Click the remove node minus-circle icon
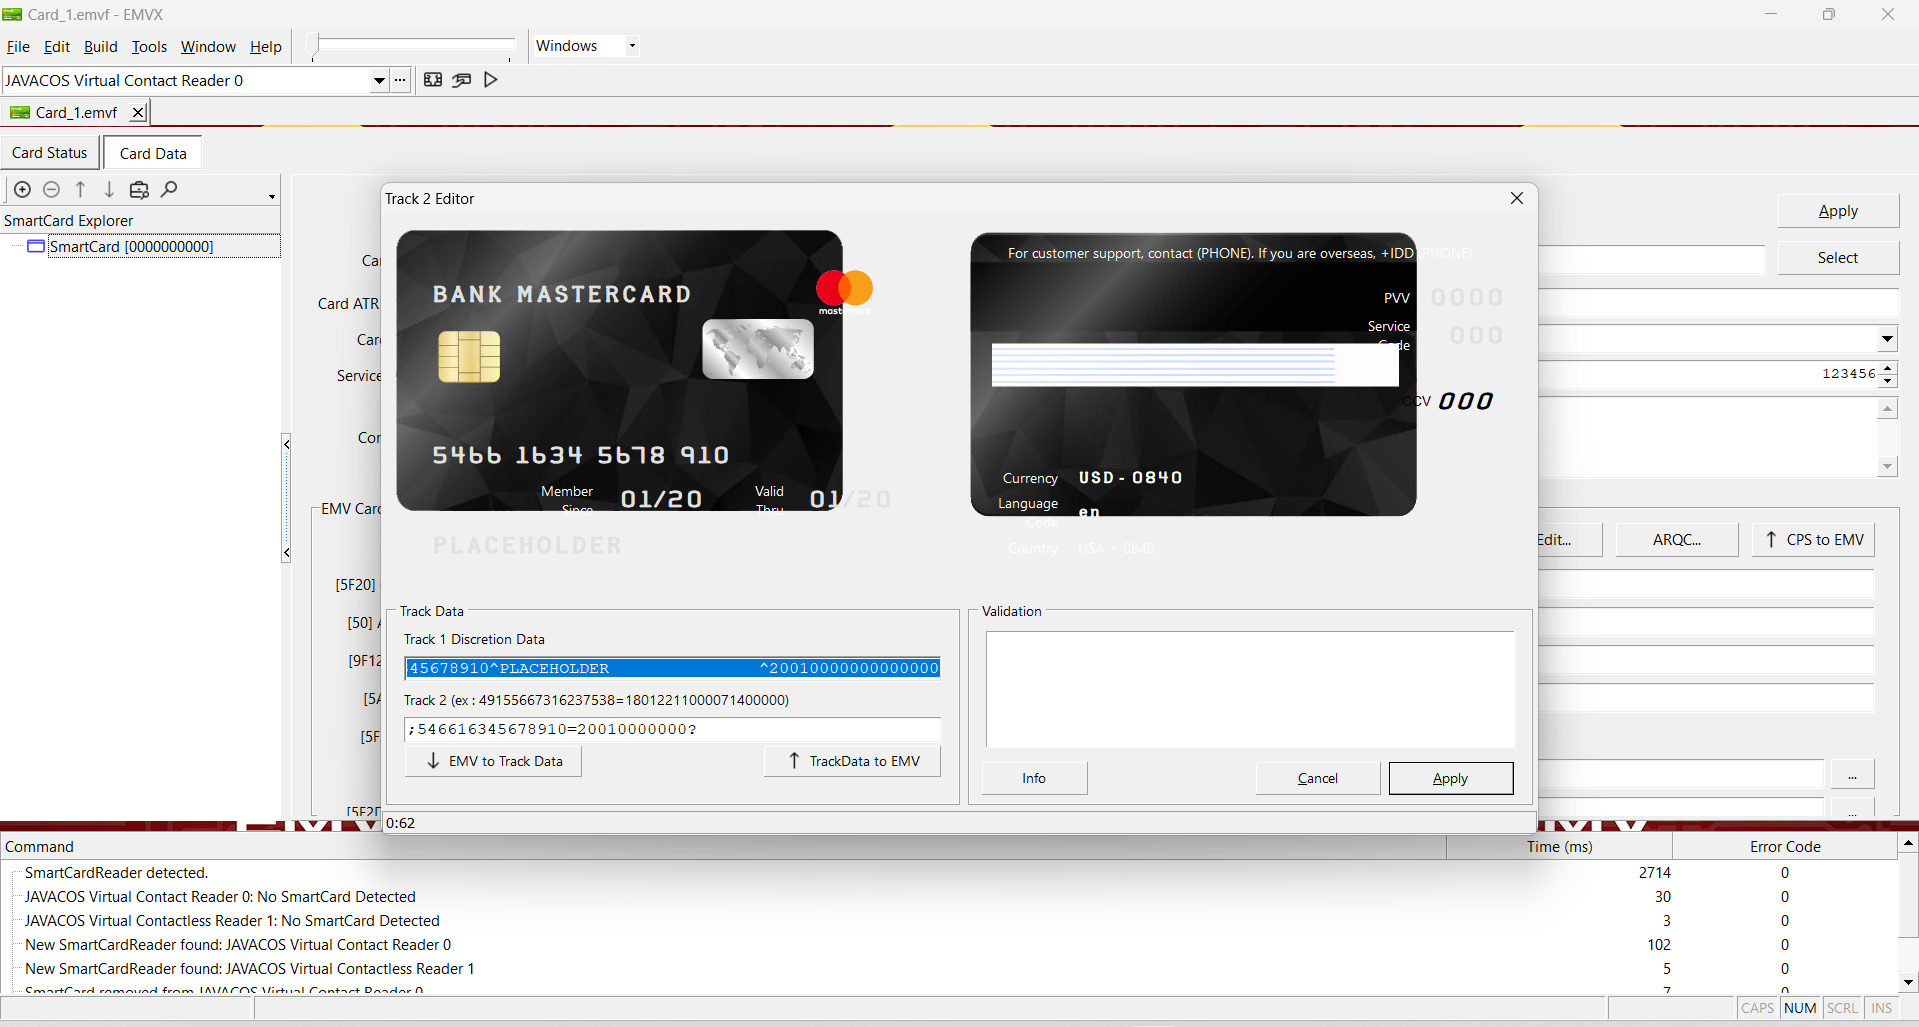1919x1027 pixels. (51, 189)
